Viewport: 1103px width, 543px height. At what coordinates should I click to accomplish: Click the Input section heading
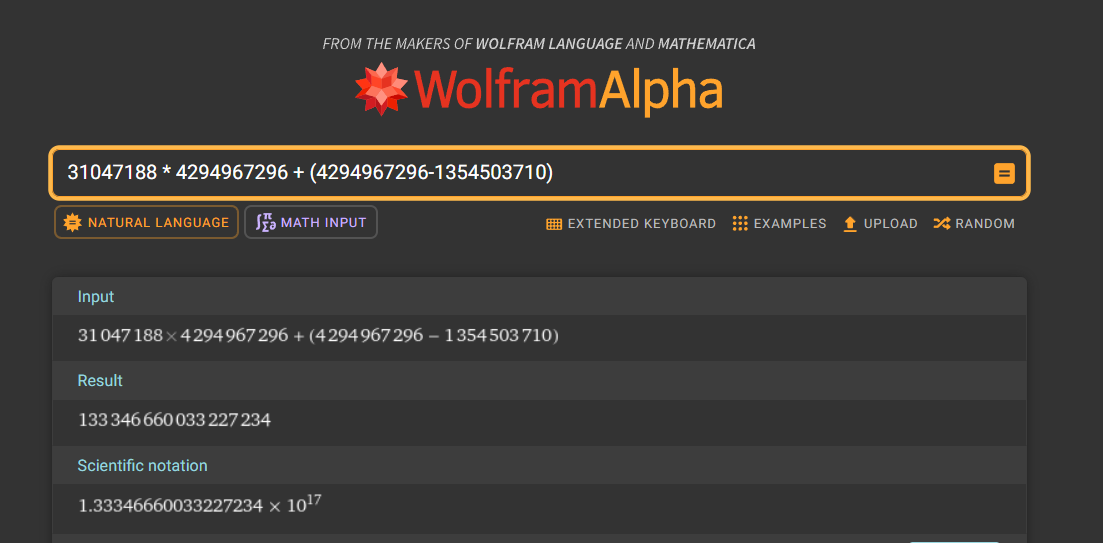coord(96,297)
